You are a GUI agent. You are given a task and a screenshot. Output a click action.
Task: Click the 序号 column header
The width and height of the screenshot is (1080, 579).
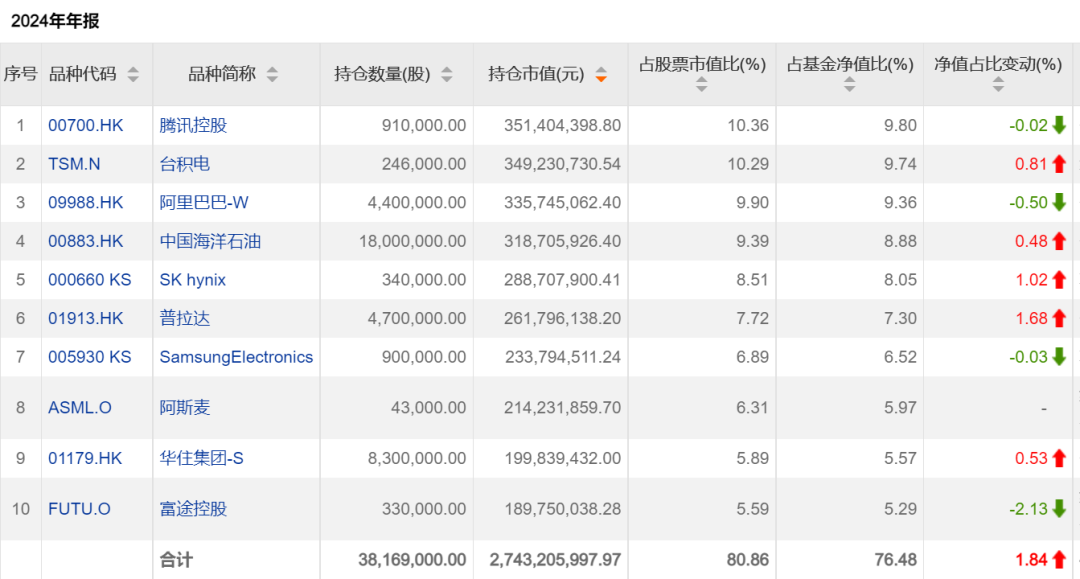[20, 74]
